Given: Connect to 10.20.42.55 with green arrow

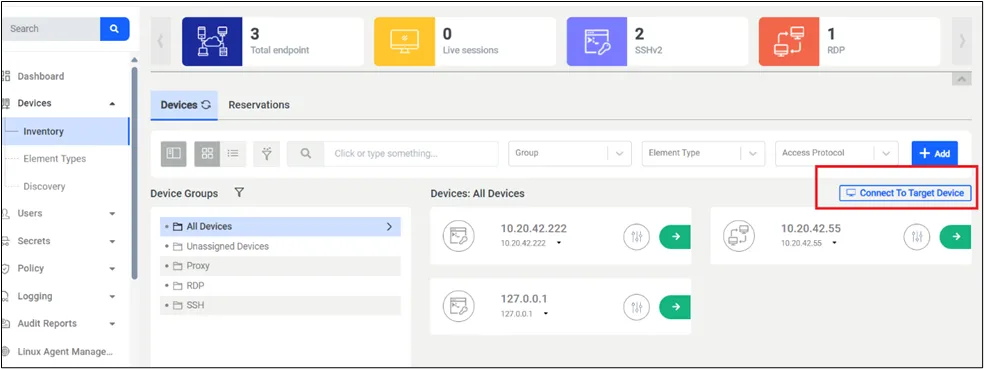Looking at the screenshot, I should coord(955,237).
